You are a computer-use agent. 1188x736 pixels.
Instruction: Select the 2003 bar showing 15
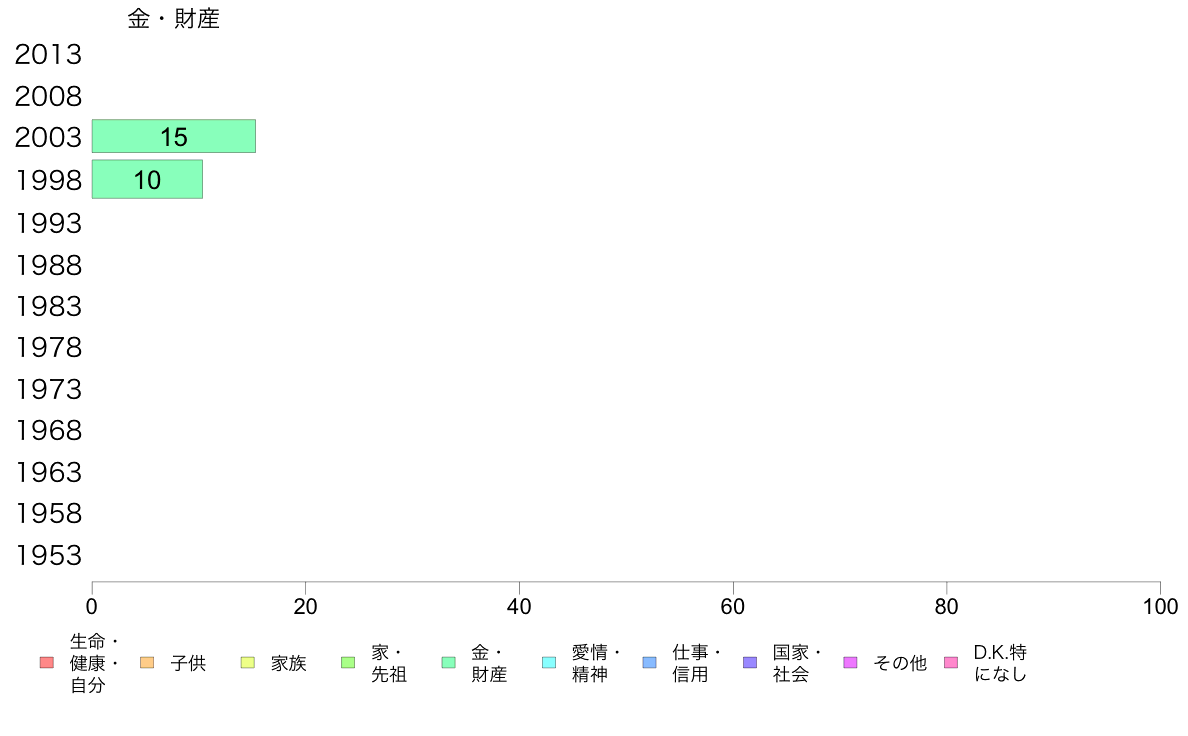click(x=174, y=136)
